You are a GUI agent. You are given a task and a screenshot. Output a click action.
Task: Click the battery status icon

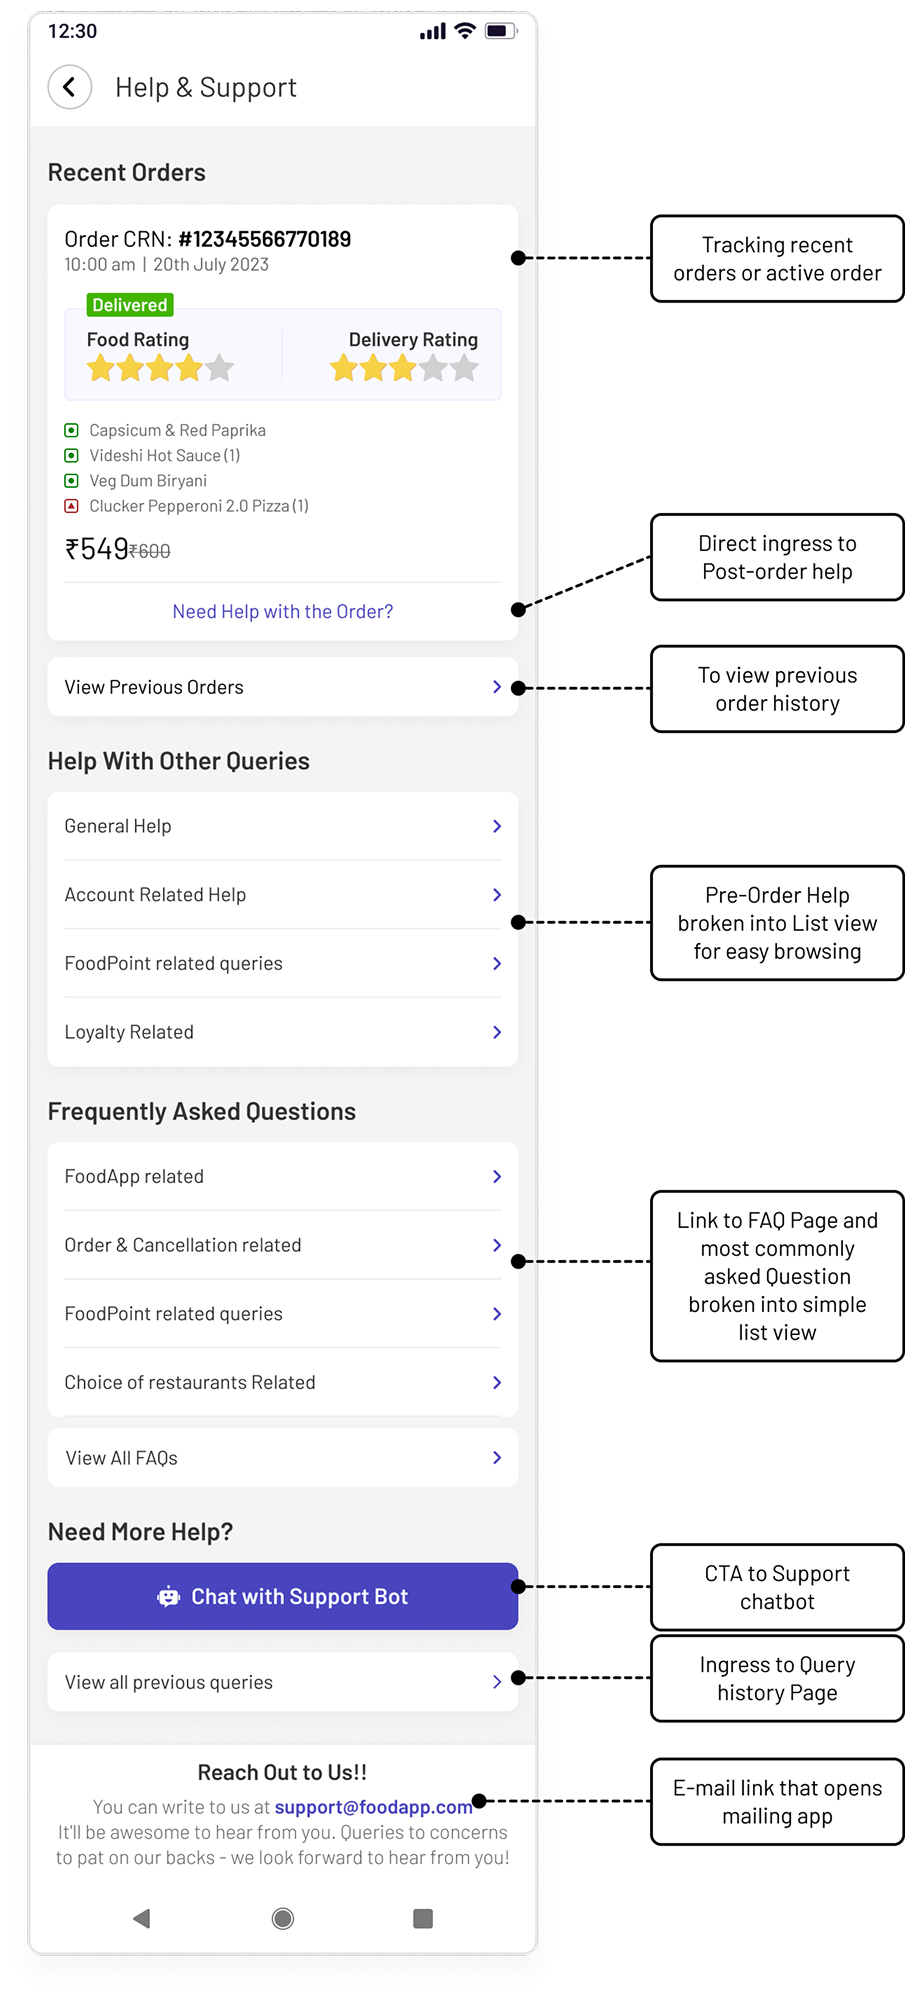click(500, 31)
